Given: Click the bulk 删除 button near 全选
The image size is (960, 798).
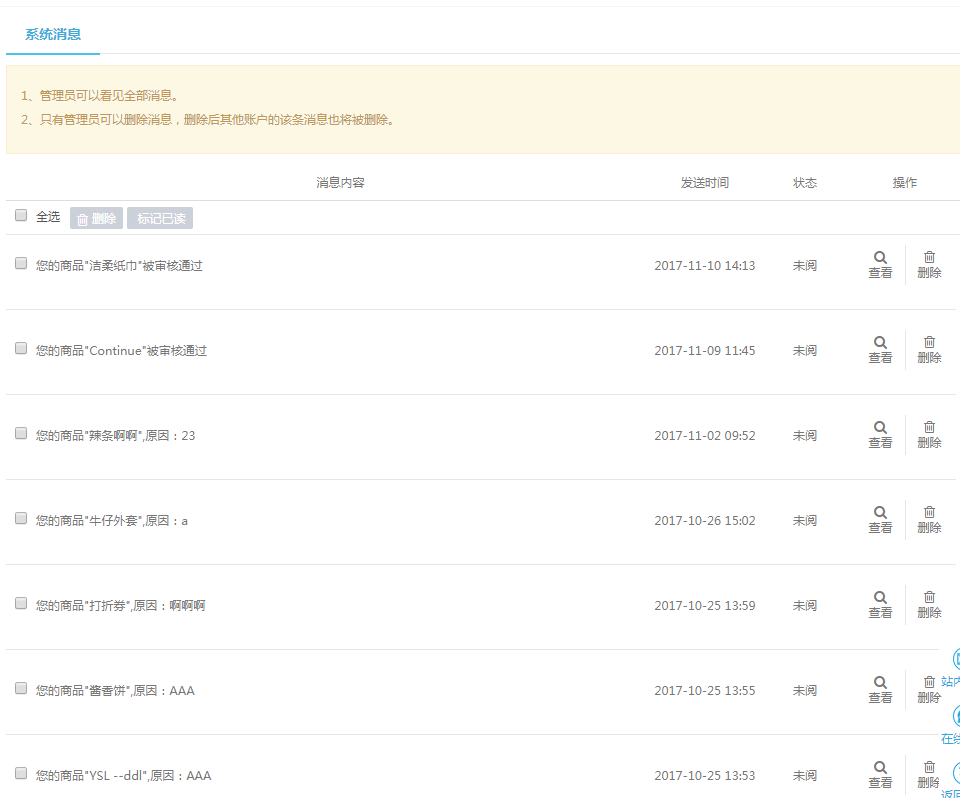Looking at the screenshot, I should (x=96, y=218).
